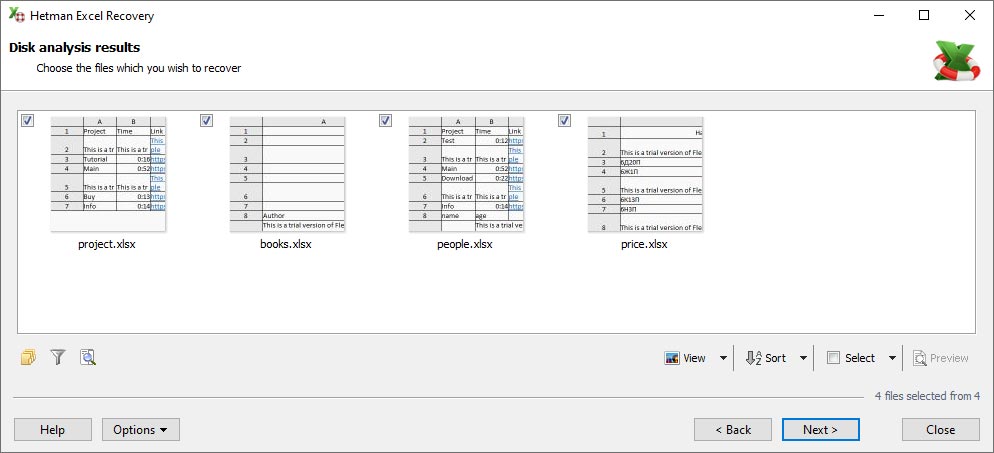Proceed with the Next > button
The image size is (994, 453).
(820, 430)
